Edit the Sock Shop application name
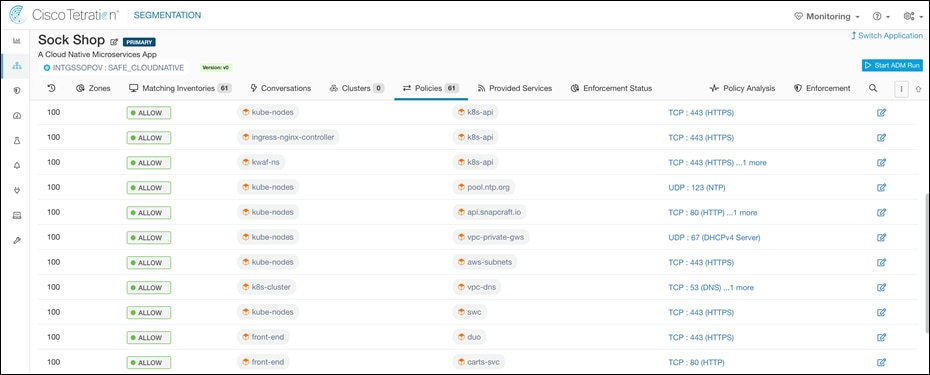Viewport: 930px width, 375px height. pos(114,42)
